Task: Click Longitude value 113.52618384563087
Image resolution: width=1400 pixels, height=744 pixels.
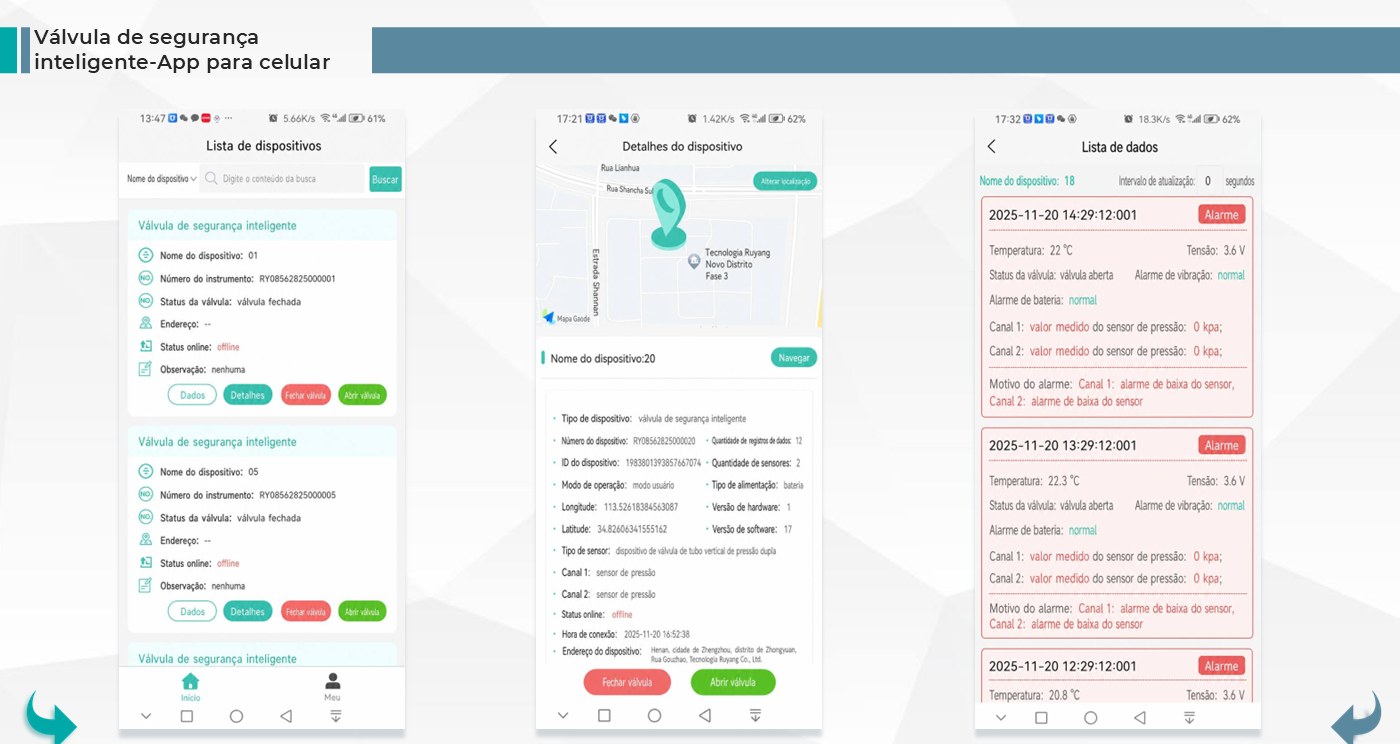Action: [641, 507]
